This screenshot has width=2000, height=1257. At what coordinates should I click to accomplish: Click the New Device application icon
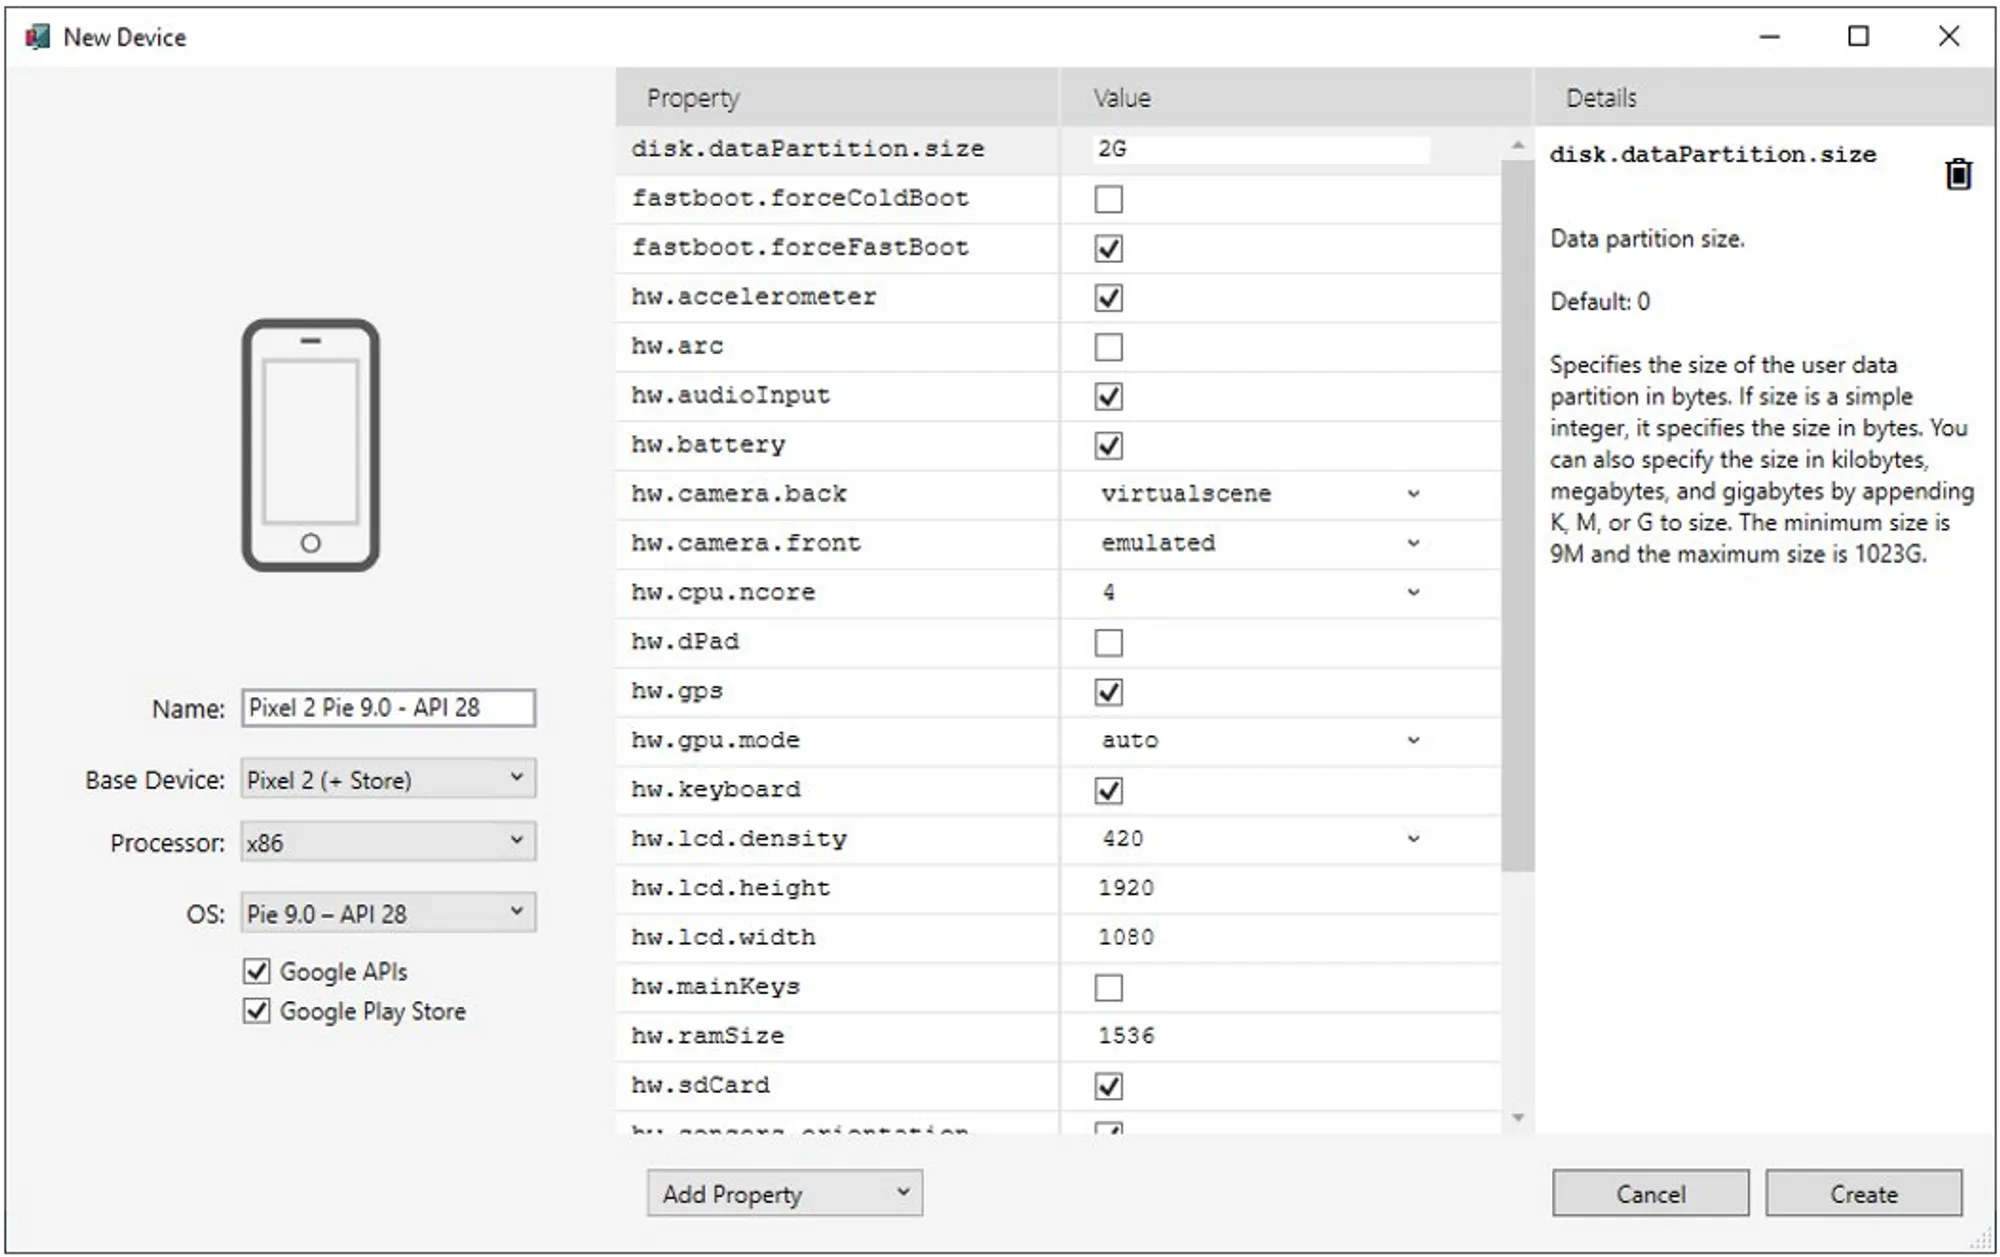click(36, 37)
